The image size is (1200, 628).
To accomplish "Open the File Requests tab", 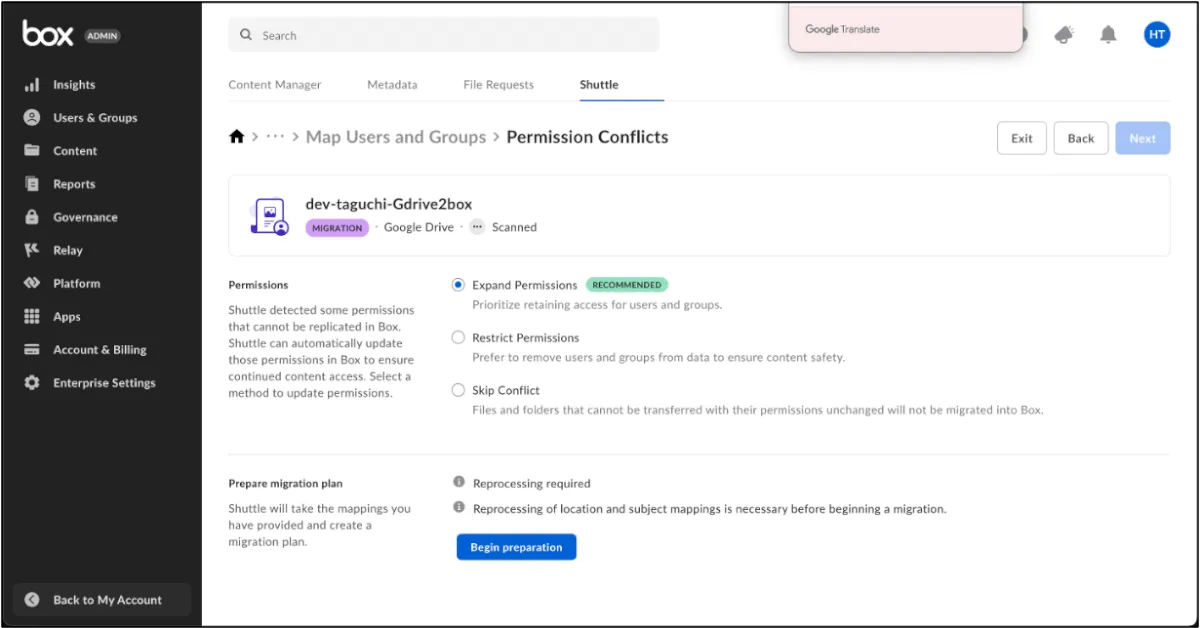I will coord(498,85).
